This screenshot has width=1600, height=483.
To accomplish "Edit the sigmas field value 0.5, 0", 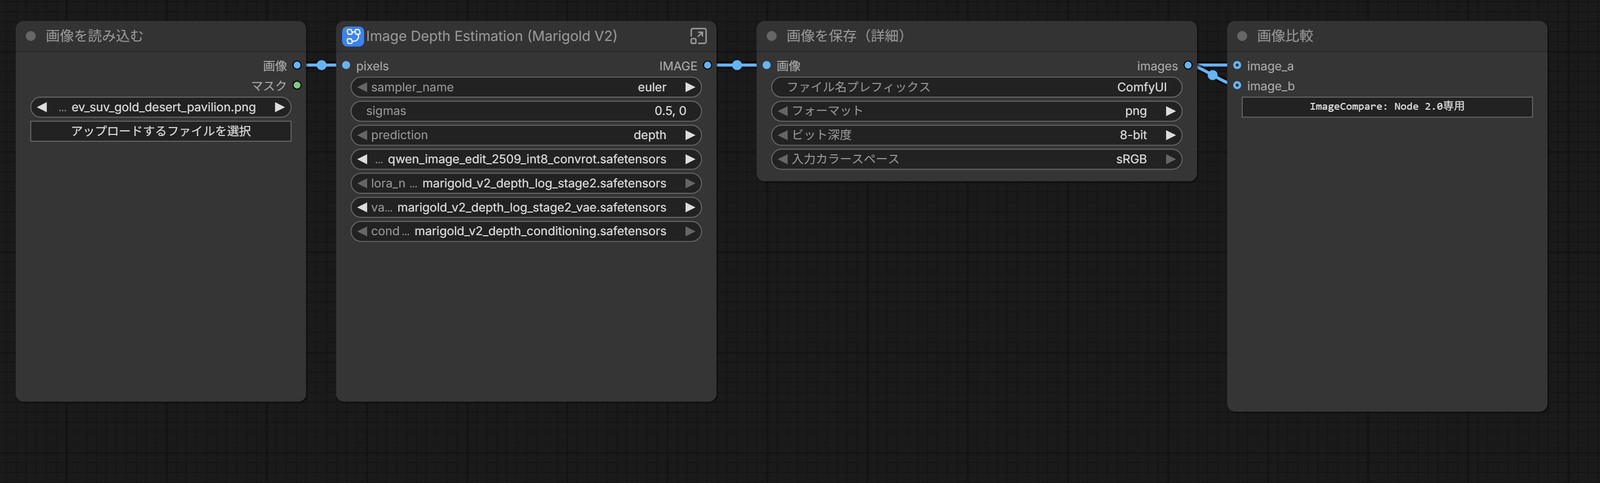I will (x=526, y=111).
